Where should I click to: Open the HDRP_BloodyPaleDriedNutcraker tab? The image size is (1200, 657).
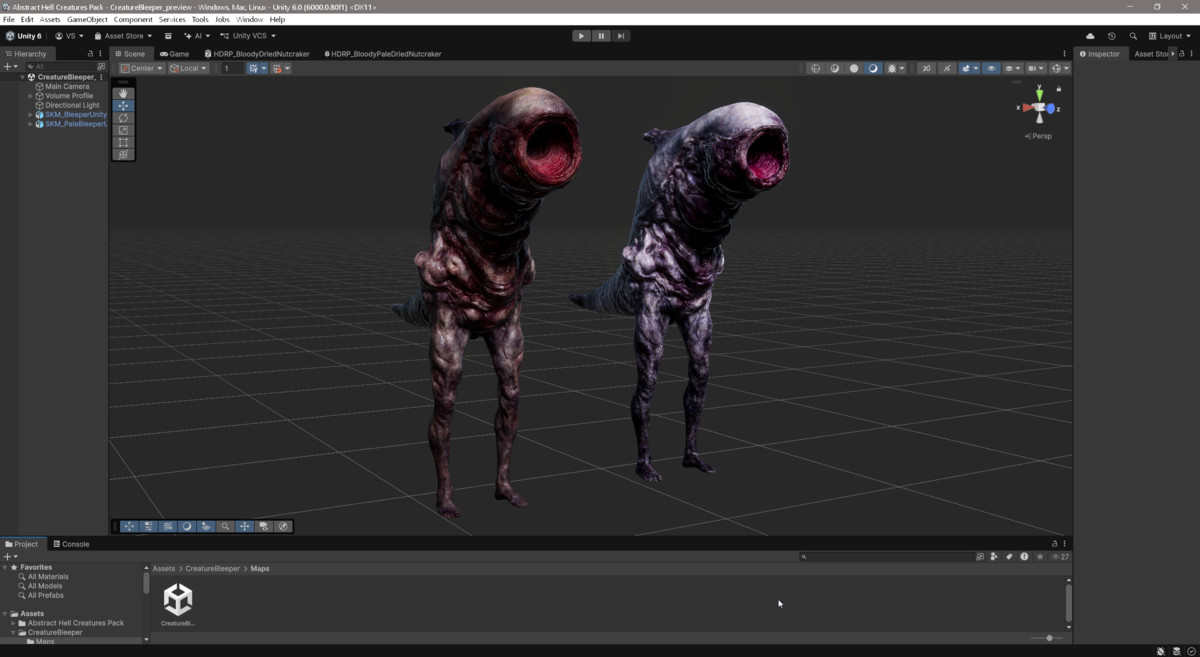coord(382,54)
